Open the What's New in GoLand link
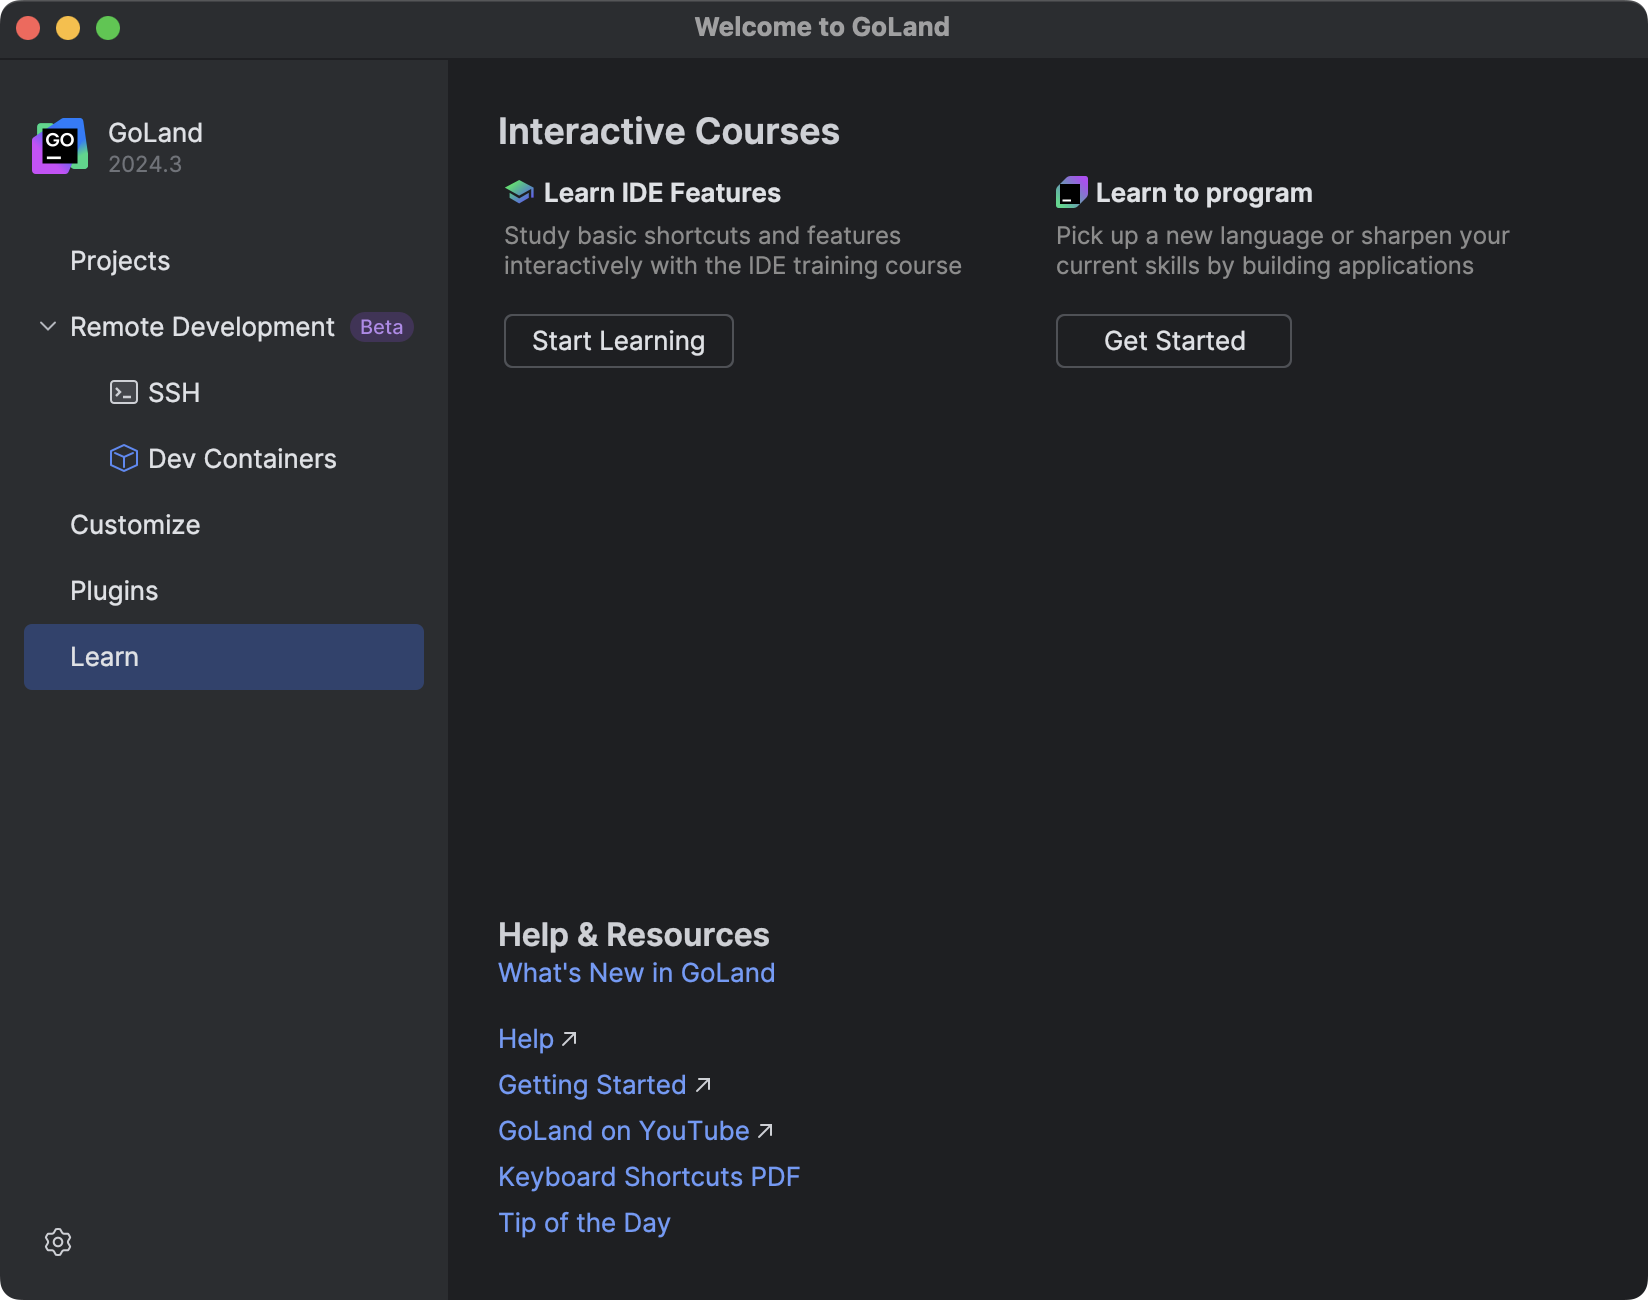The width and height of the screenshot is (1648, 1300). 636,973
